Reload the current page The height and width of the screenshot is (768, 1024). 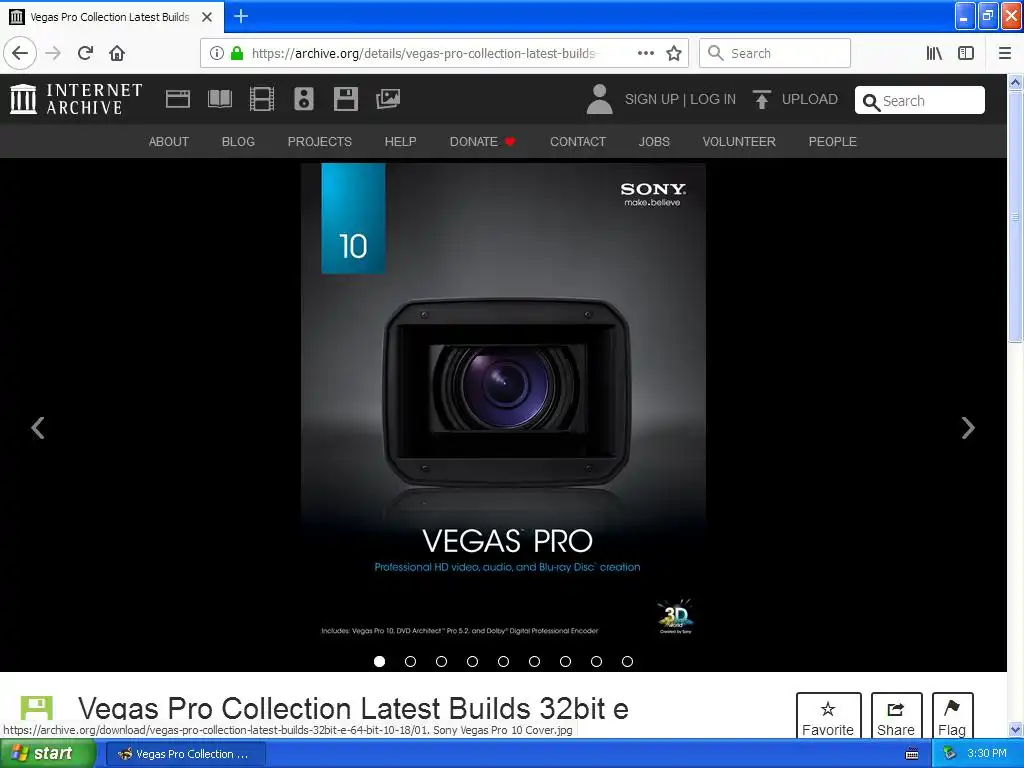point(86,53)
